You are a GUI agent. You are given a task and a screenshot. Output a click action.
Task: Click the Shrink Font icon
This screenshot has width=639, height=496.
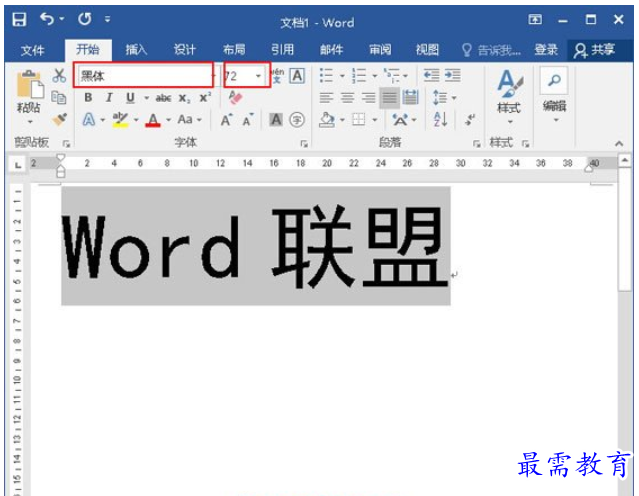point(247,120)
